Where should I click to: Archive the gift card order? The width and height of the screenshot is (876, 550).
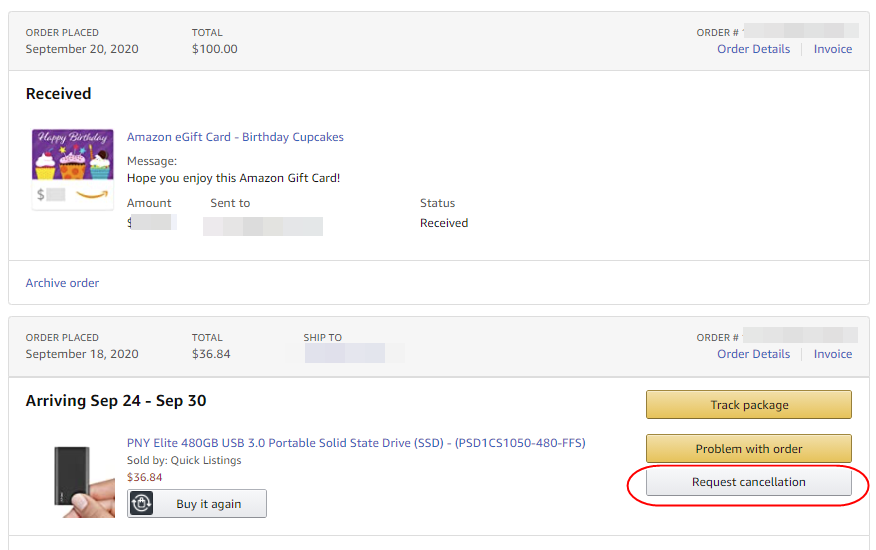click(62, 283)
